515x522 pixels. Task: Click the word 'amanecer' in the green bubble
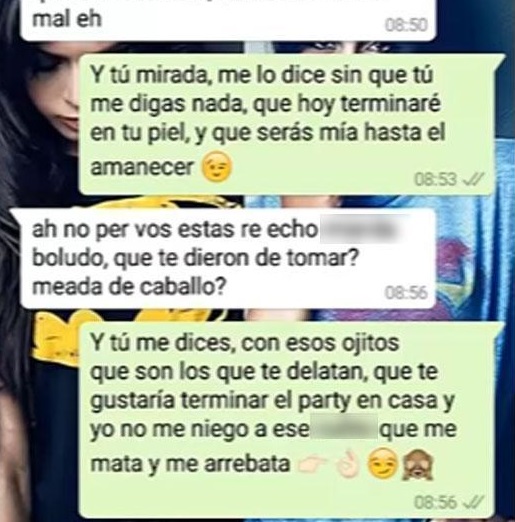[x=142, y=167]
